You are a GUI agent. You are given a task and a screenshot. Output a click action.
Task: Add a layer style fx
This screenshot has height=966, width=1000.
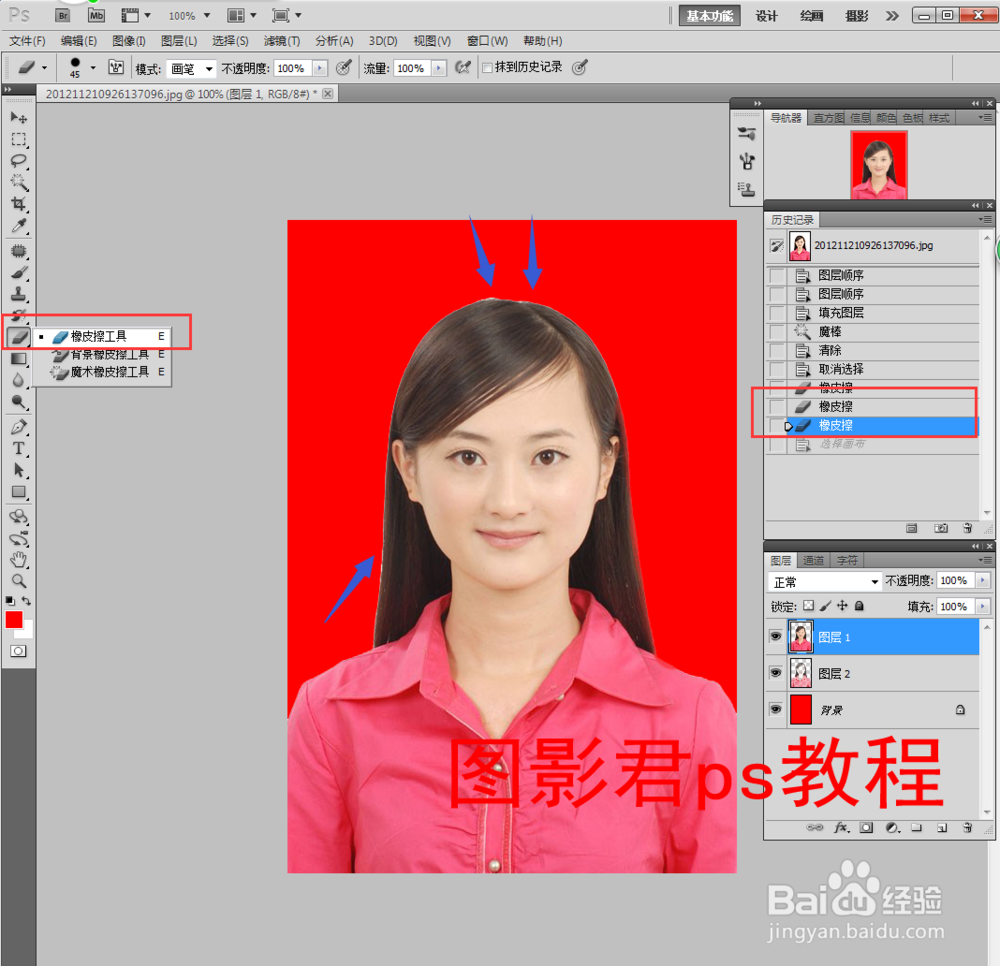tap(842, 828)
